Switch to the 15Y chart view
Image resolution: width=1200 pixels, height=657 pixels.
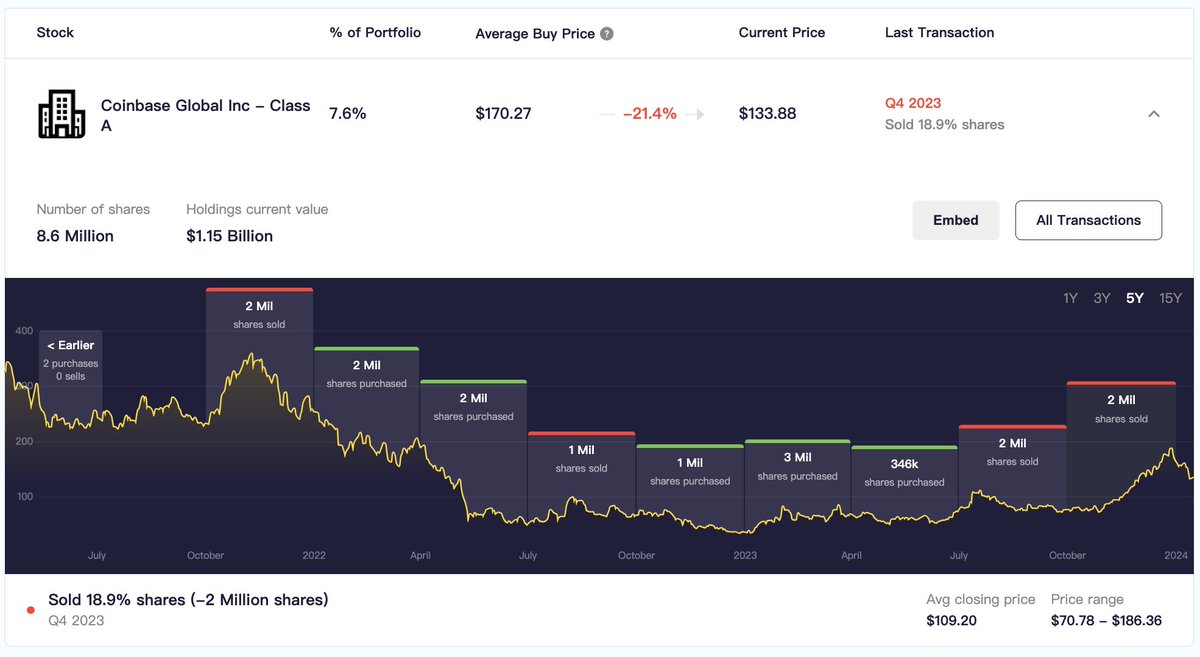pyautogui.click(x=1170, y=297)
